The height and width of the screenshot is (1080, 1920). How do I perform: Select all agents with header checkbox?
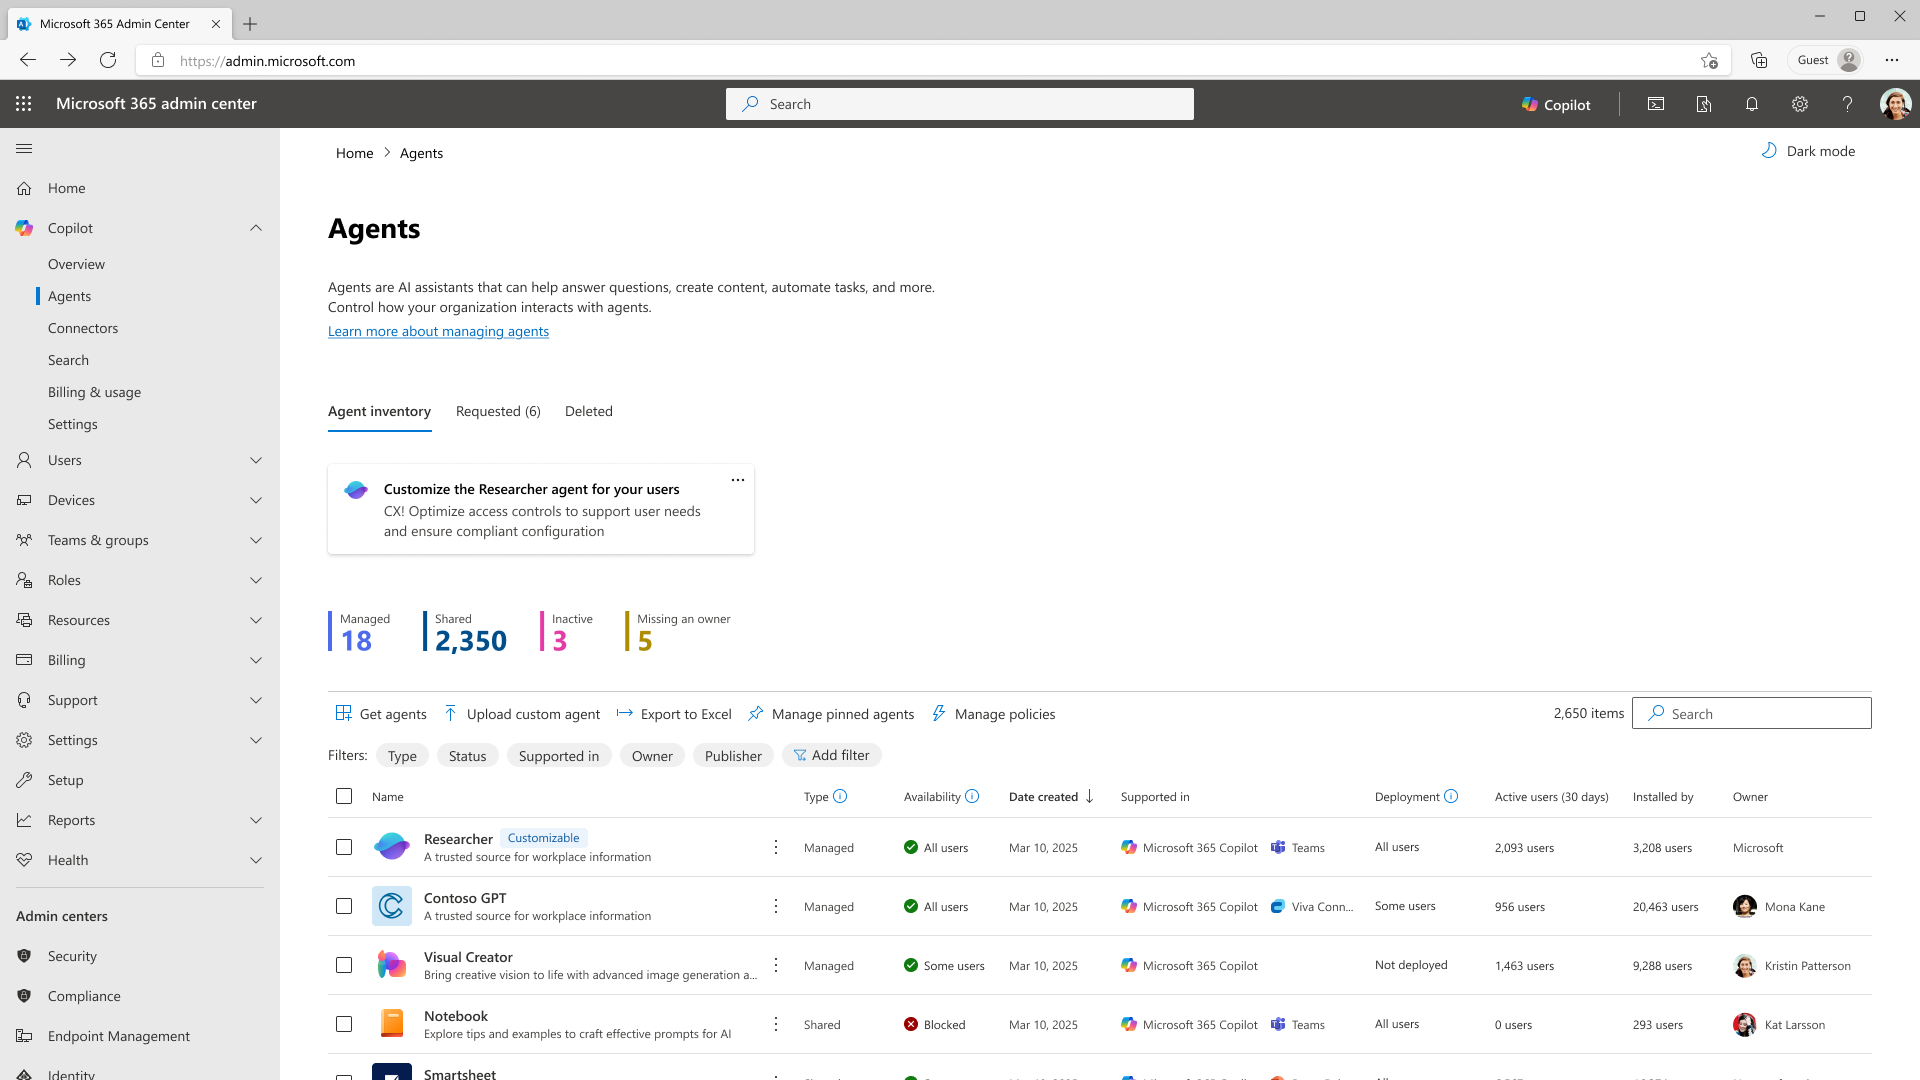tap(344, 797)
